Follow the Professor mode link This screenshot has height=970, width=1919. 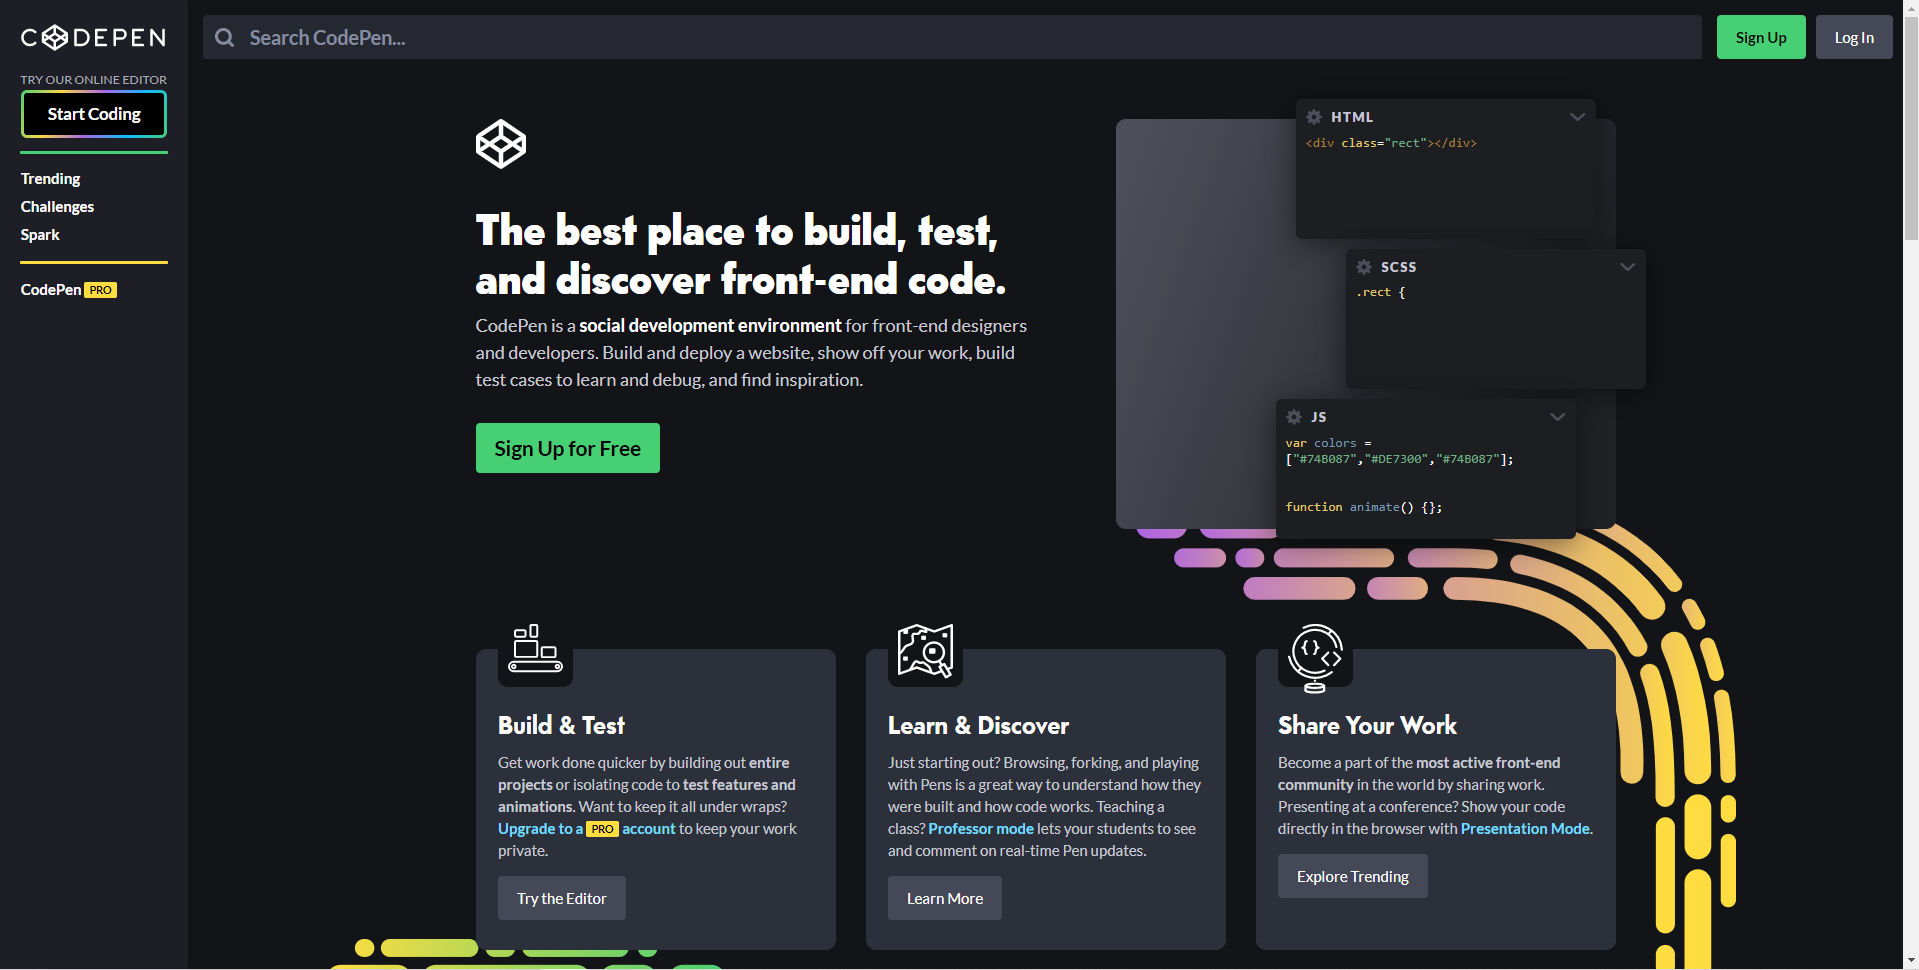pyautogui.click(x=980, y=829)
